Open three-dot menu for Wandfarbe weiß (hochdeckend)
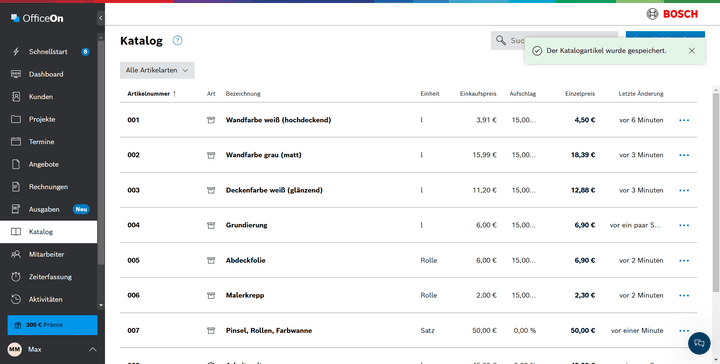 [684, 120]
